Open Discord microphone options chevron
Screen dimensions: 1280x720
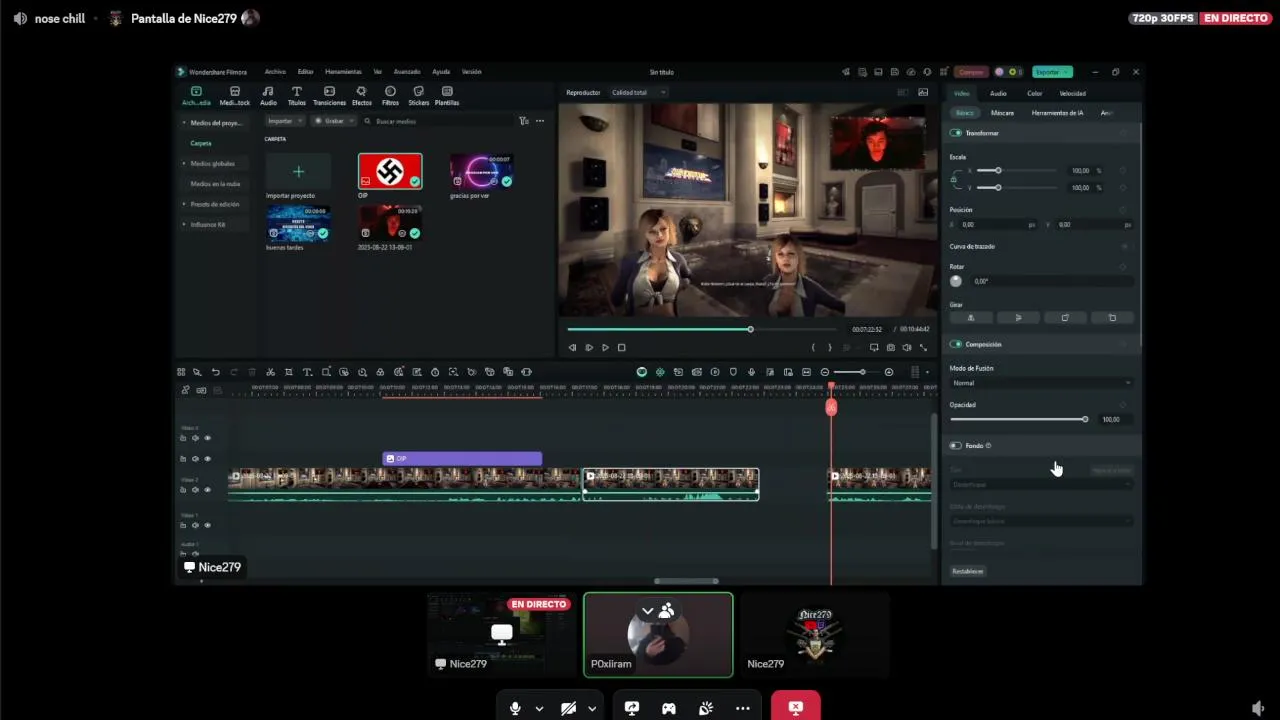coord(539,708)
